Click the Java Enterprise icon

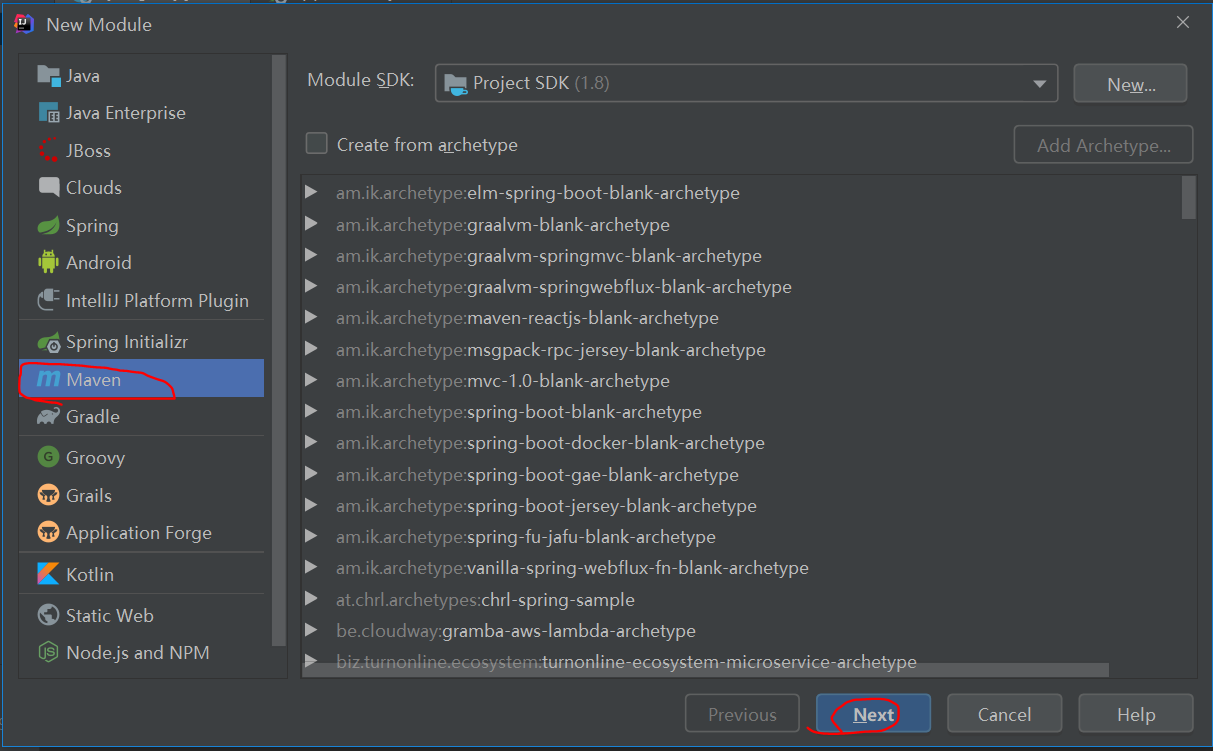[x=49, y=113]
